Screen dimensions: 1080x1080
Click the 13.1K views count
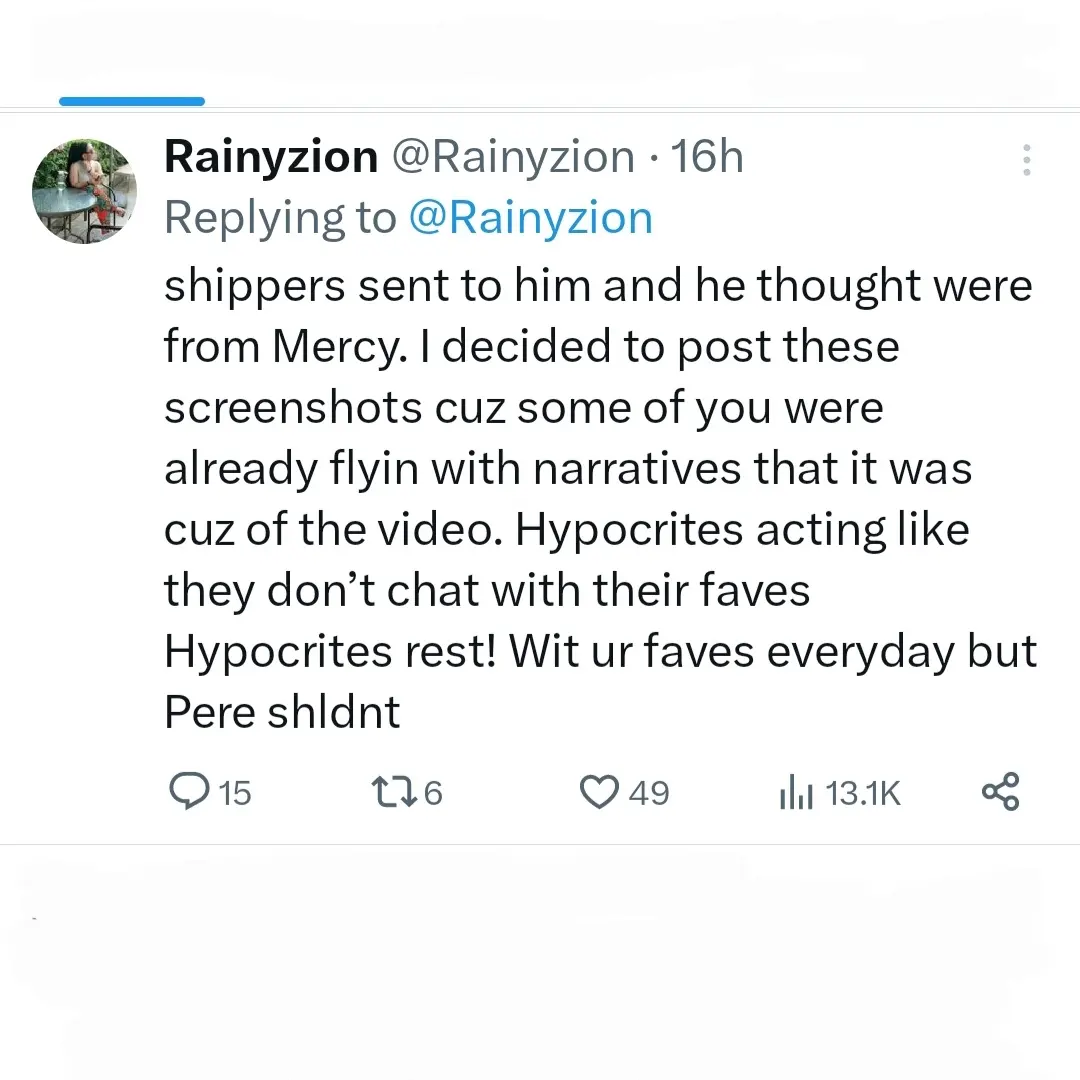pos(865,794)
